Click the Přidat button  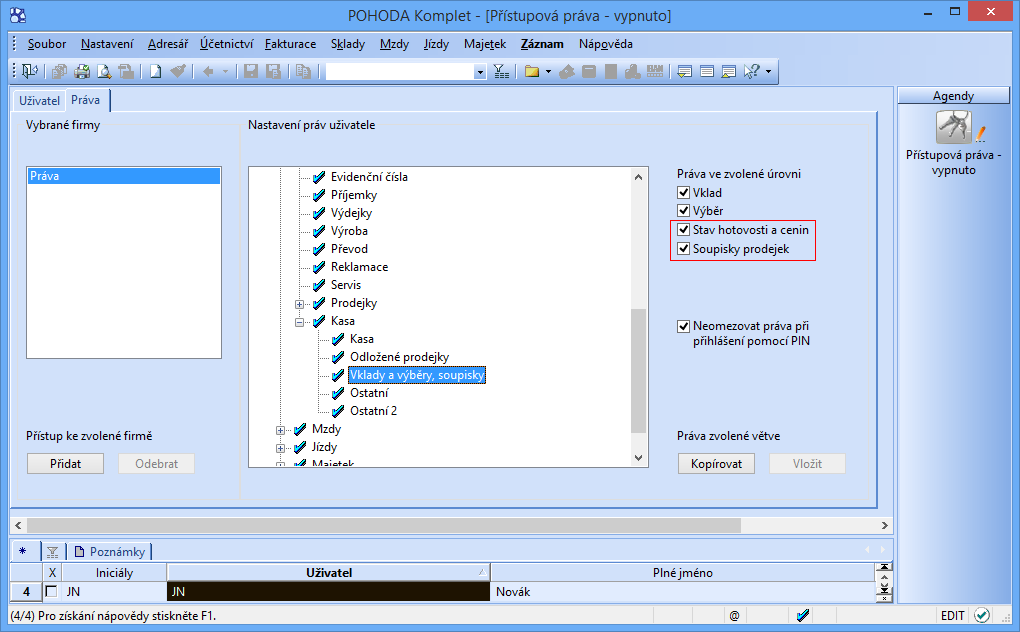click(66, 464)
